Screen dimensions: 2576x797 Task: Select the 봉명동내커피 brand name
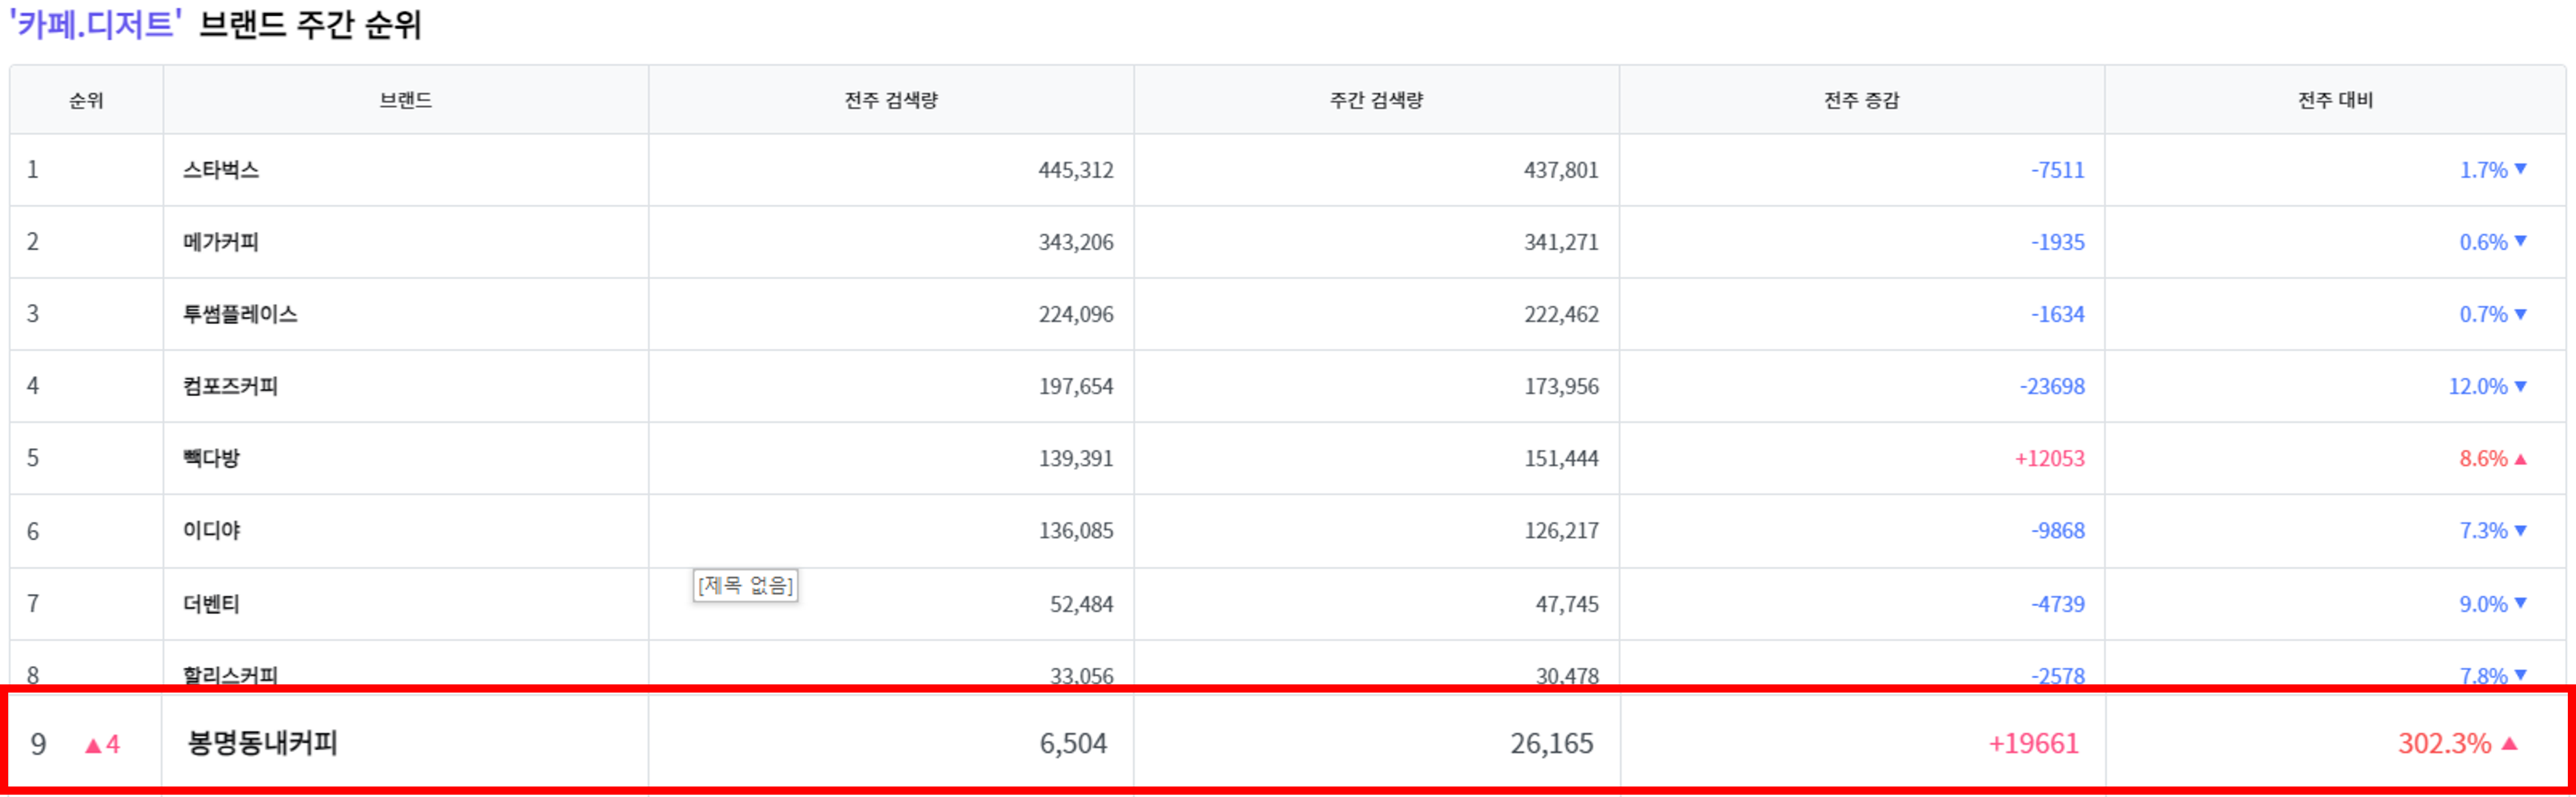coord(263,743)
